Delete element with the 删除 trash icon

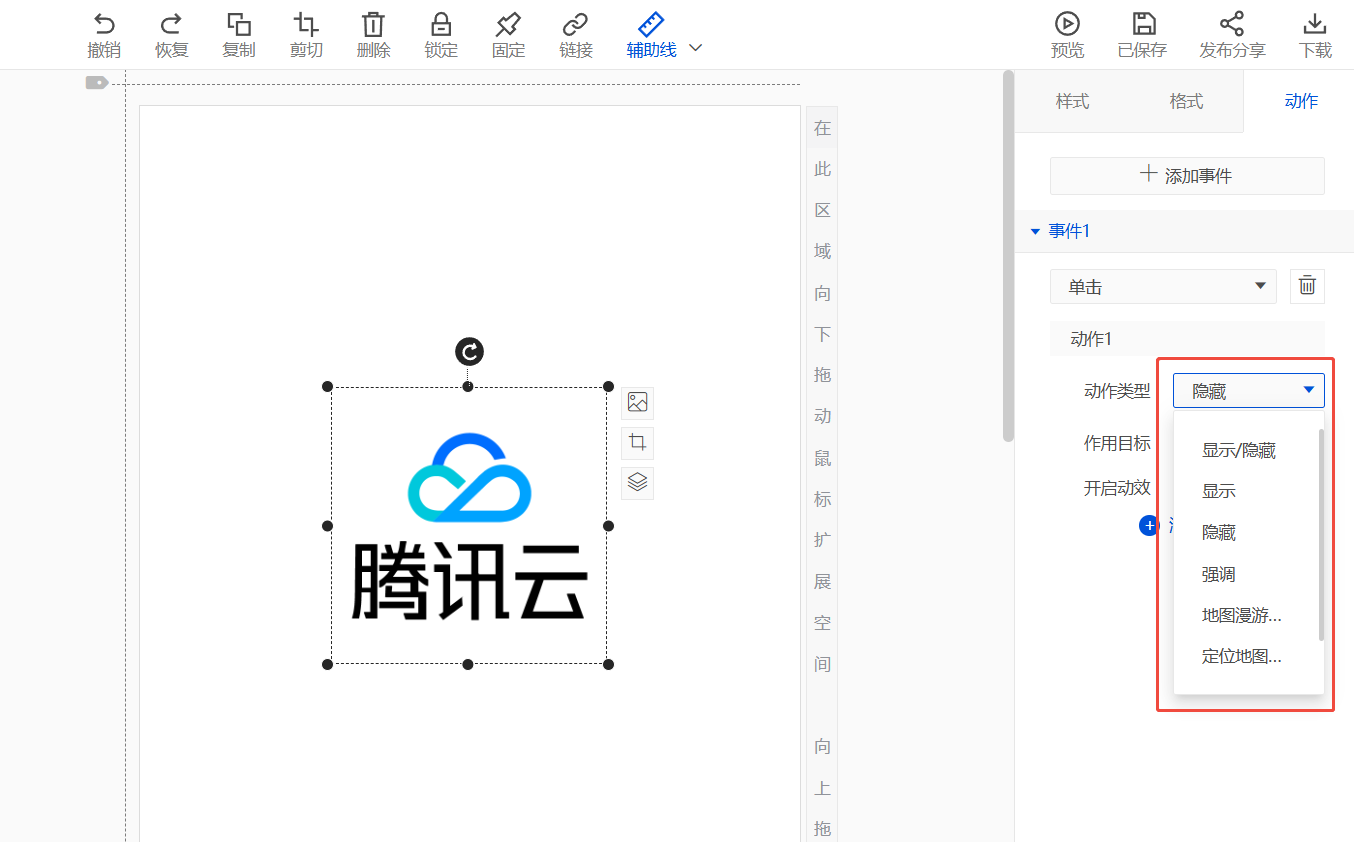(x=374, y=25)
